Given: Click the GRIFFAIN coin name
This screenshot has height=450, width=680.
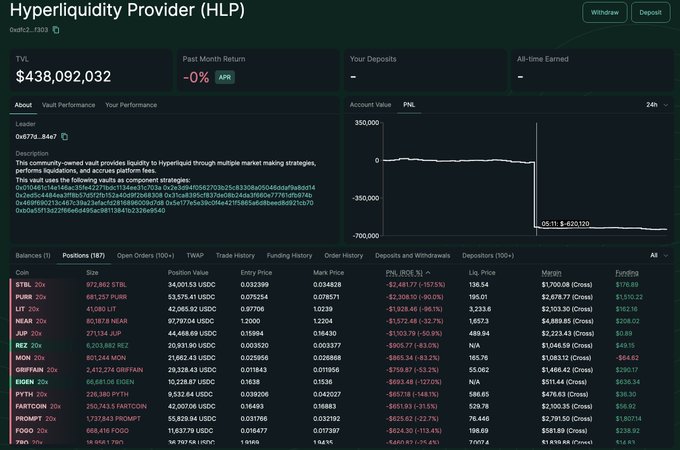Looking at the screenshot, I should coord(29,370).
